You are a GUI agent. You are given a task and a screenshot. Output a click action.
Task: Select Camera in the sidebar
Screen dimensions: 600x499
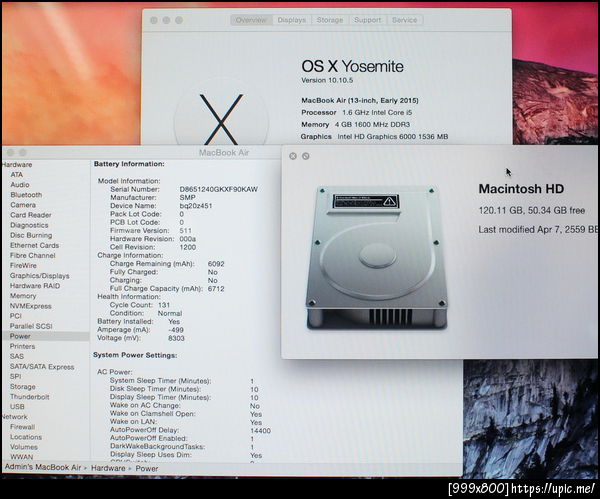[23, 205]
